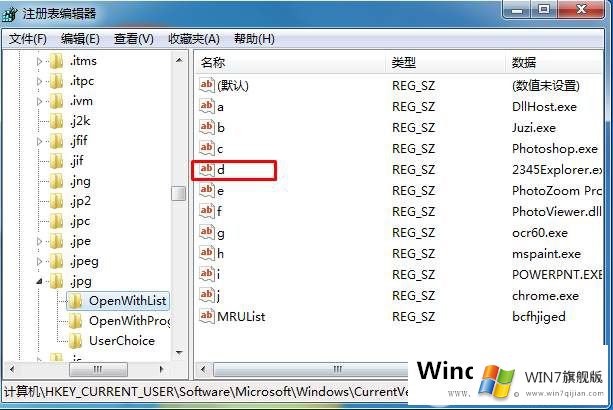Click string icon of value d

[x=206, y=170]
